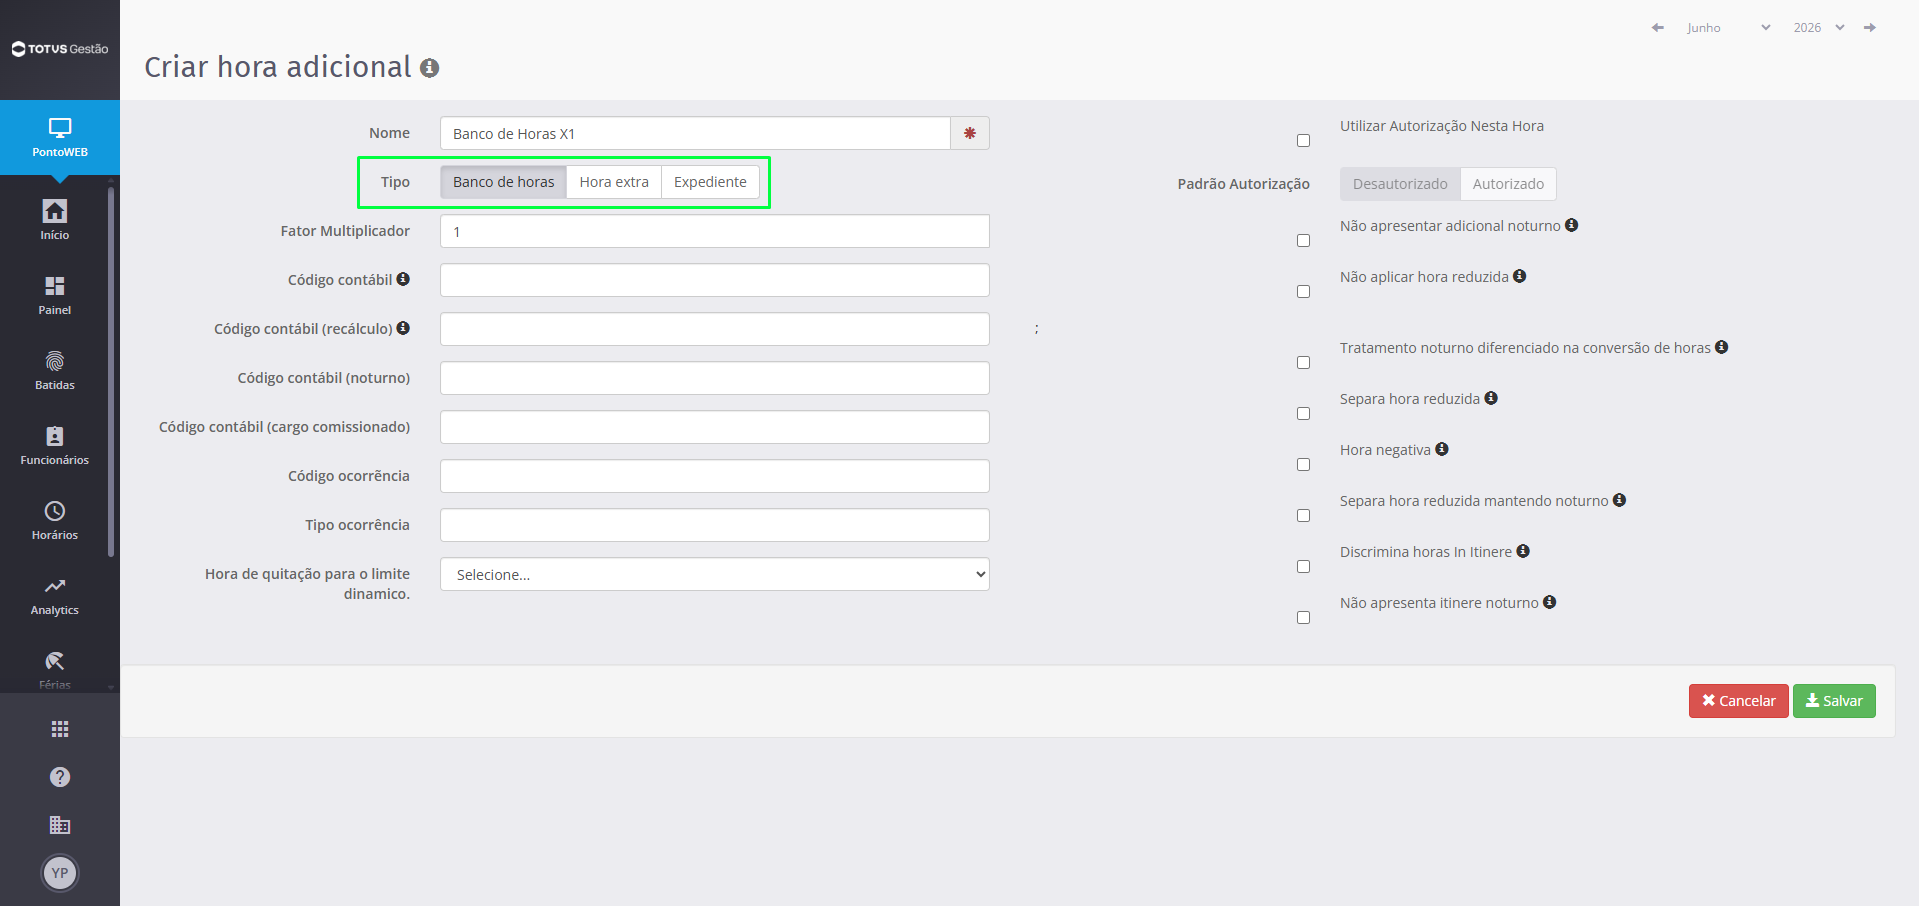Screen dimensions: 1919x906
Task: Check Não apresentar adicional noturno
Action: click(1303, 241)
